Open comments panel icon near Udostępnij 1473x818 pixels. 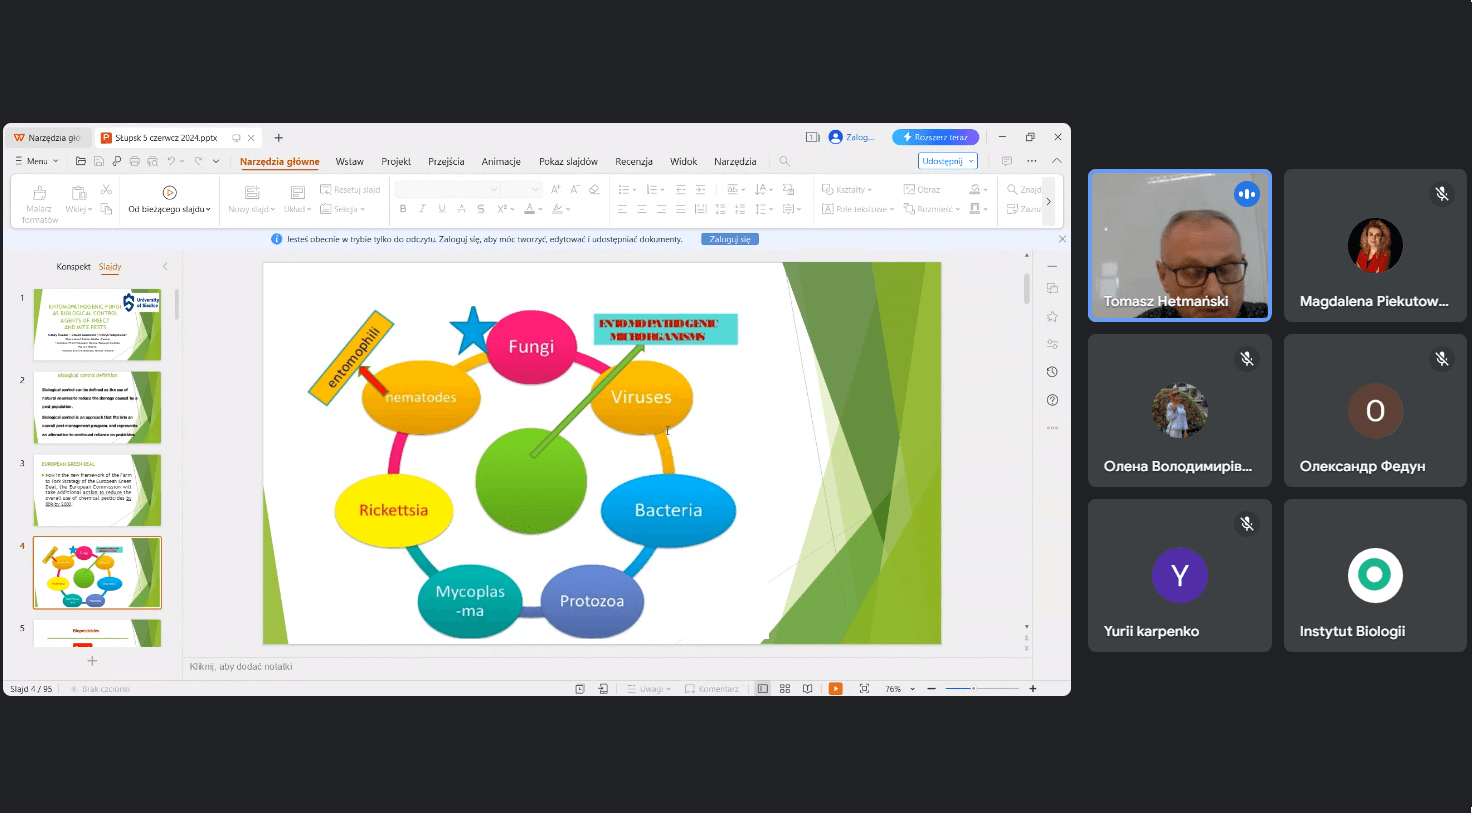click(1007, 161)
